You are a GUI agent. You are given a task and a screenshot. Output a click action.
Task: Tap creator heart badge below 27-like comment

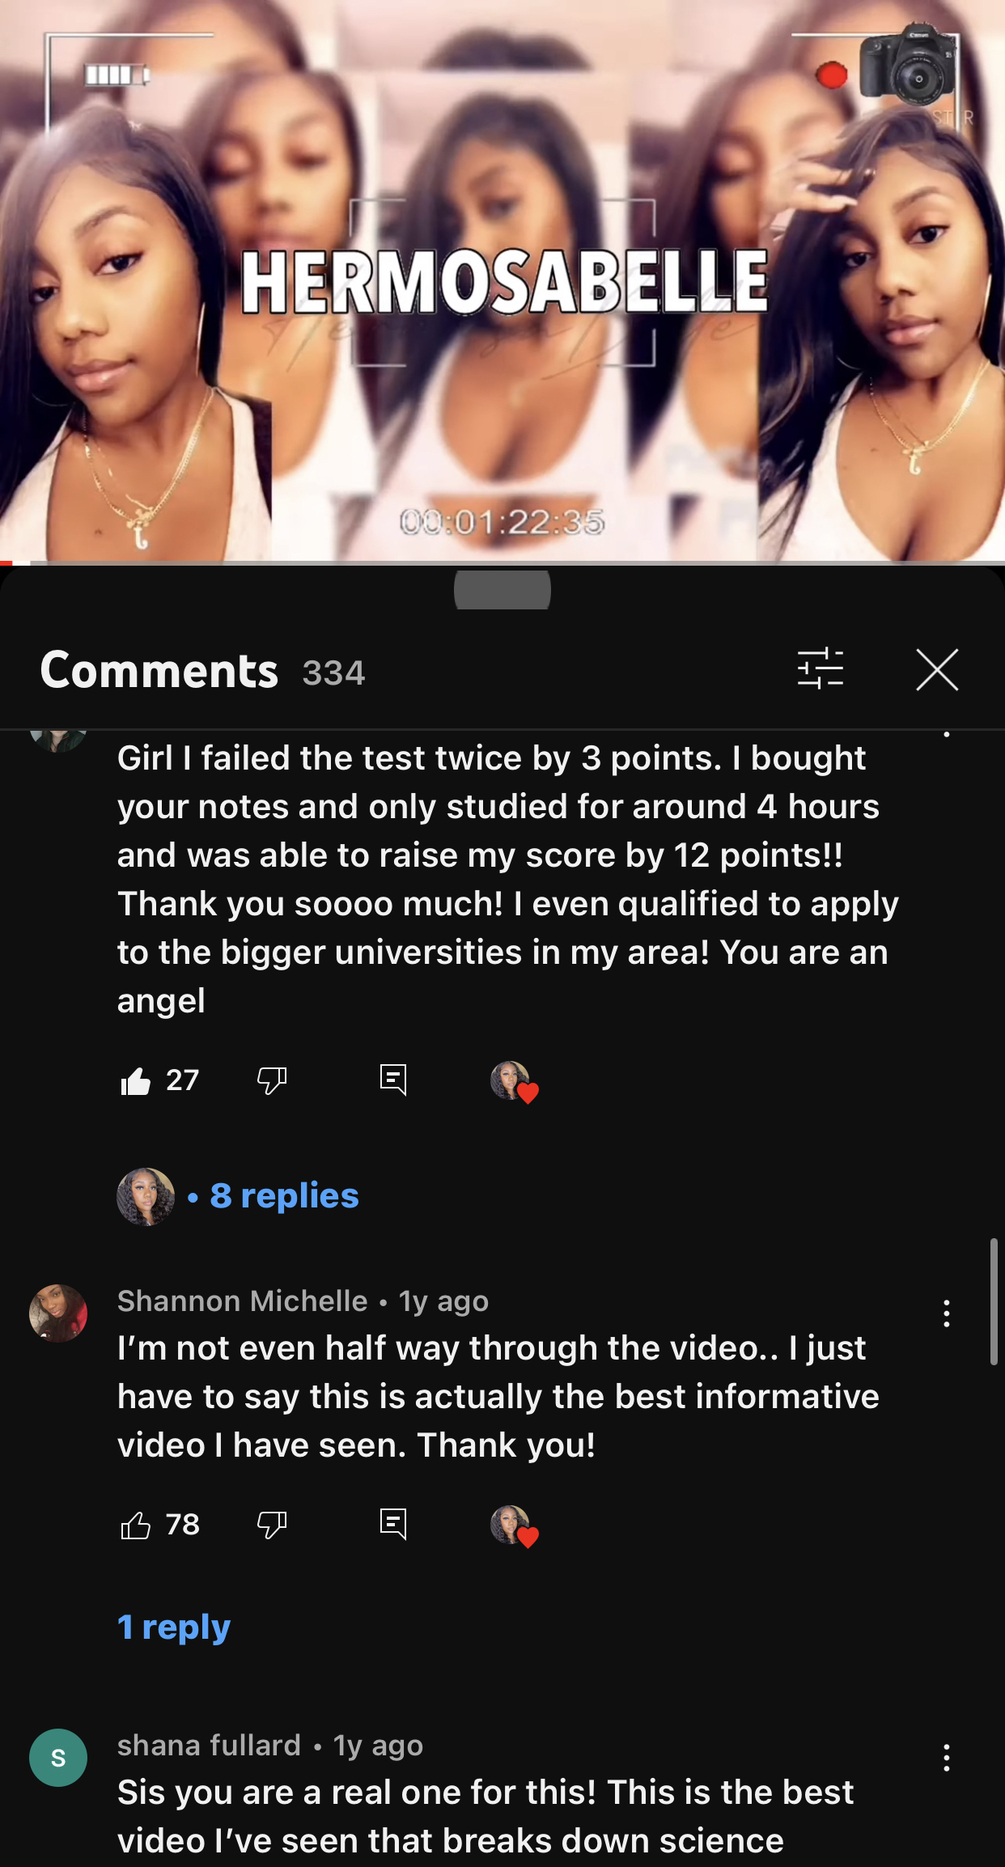[x=514, y=1082]
